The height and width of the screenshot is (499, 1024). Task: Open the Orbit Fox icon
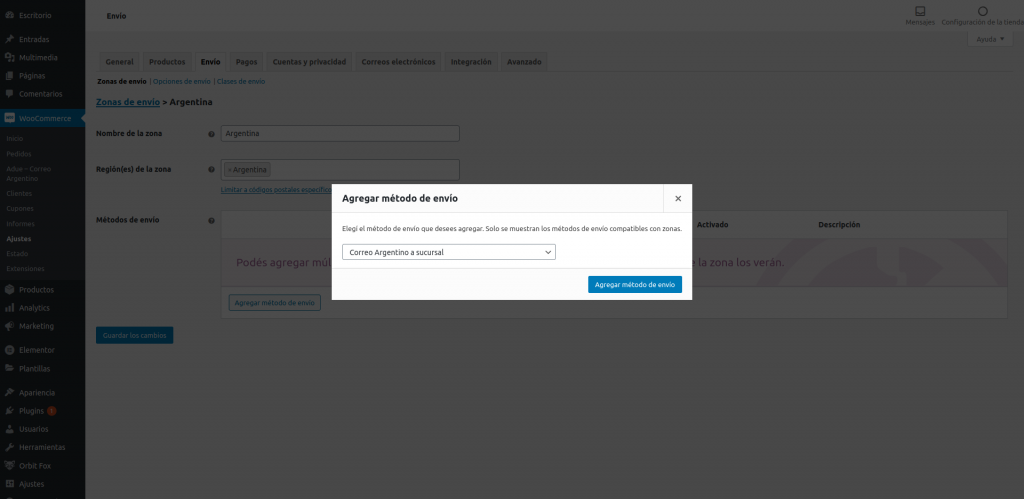coord(9,466)
